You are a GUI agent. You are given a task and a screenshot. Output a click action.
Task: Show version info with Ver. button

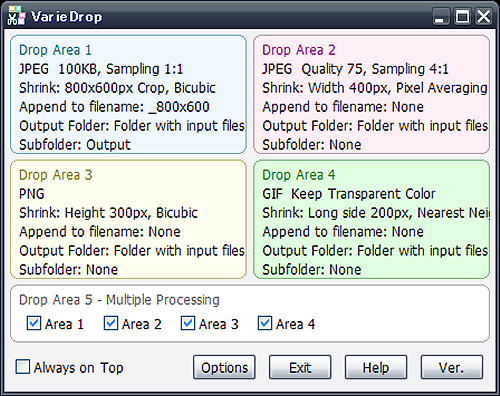tap(452, 367)
